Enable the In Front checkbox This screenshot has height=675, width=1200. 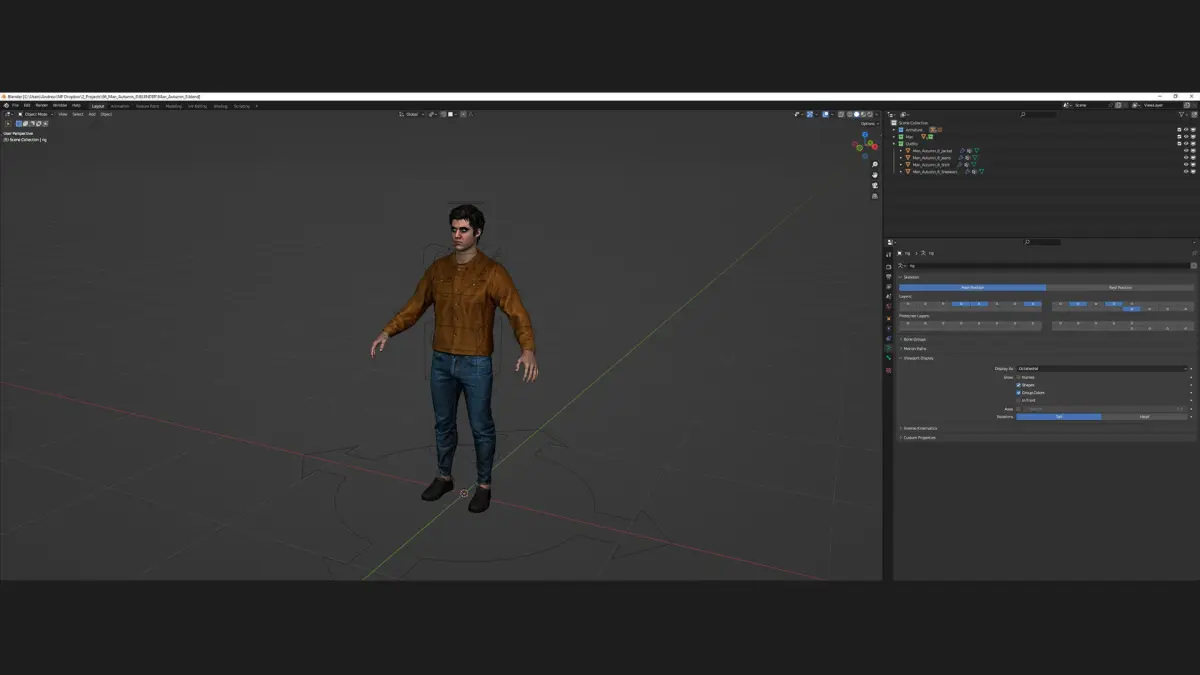click(x=1019, y=400)
